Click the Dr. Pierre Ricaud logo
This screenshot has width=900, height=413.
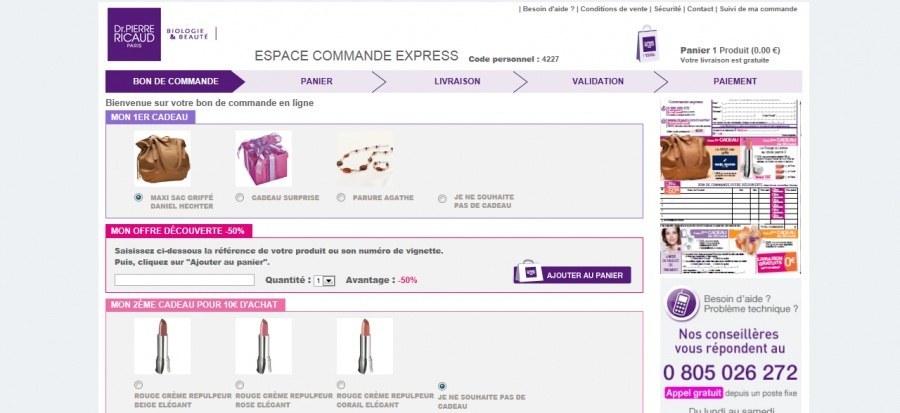(135, 35)
